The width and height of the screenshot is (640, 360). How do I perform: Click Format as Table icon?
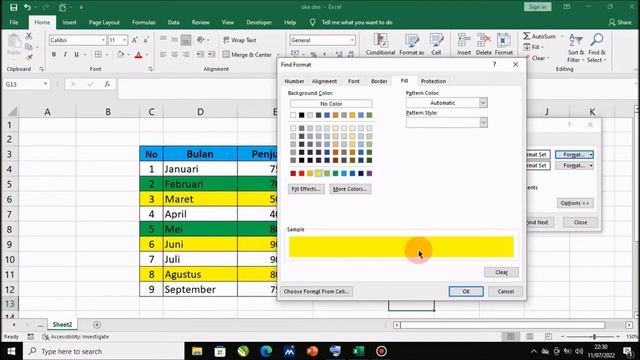pyautogui.click(x=411, y=44)
